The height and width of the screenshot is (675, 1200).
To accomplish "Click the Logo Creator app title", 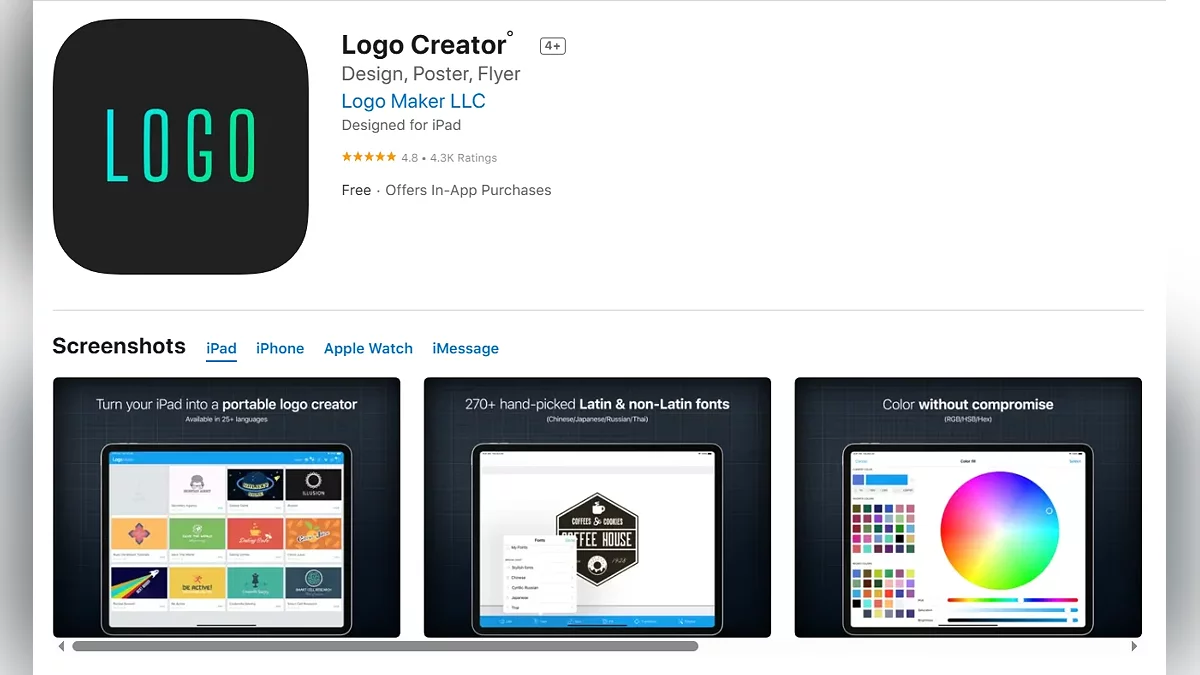I will coord(424,45).
